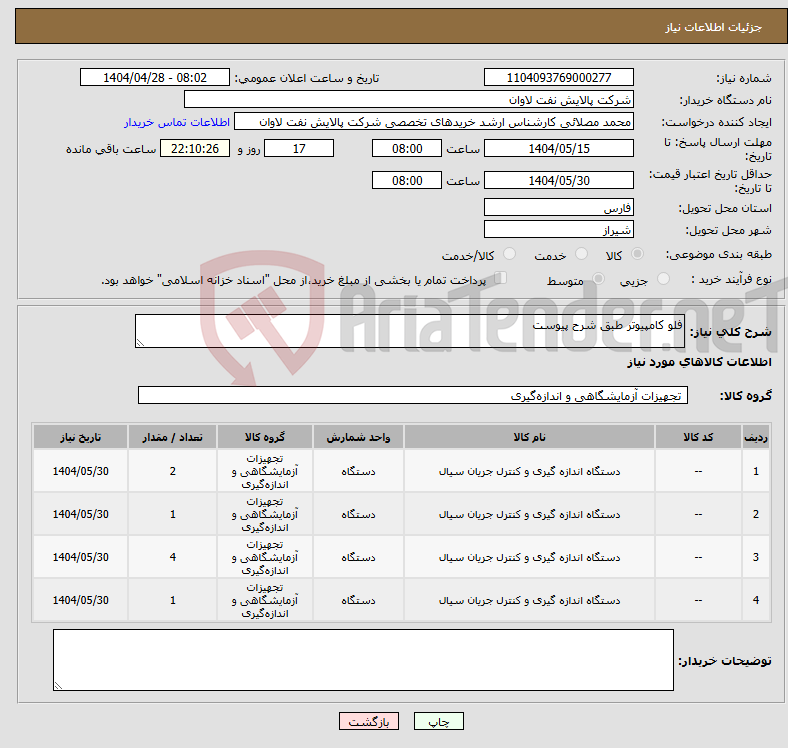Click the remaining time field 22:10:26
The height and width of the screenshot is (748, 788).
click(x=195, y=148)
